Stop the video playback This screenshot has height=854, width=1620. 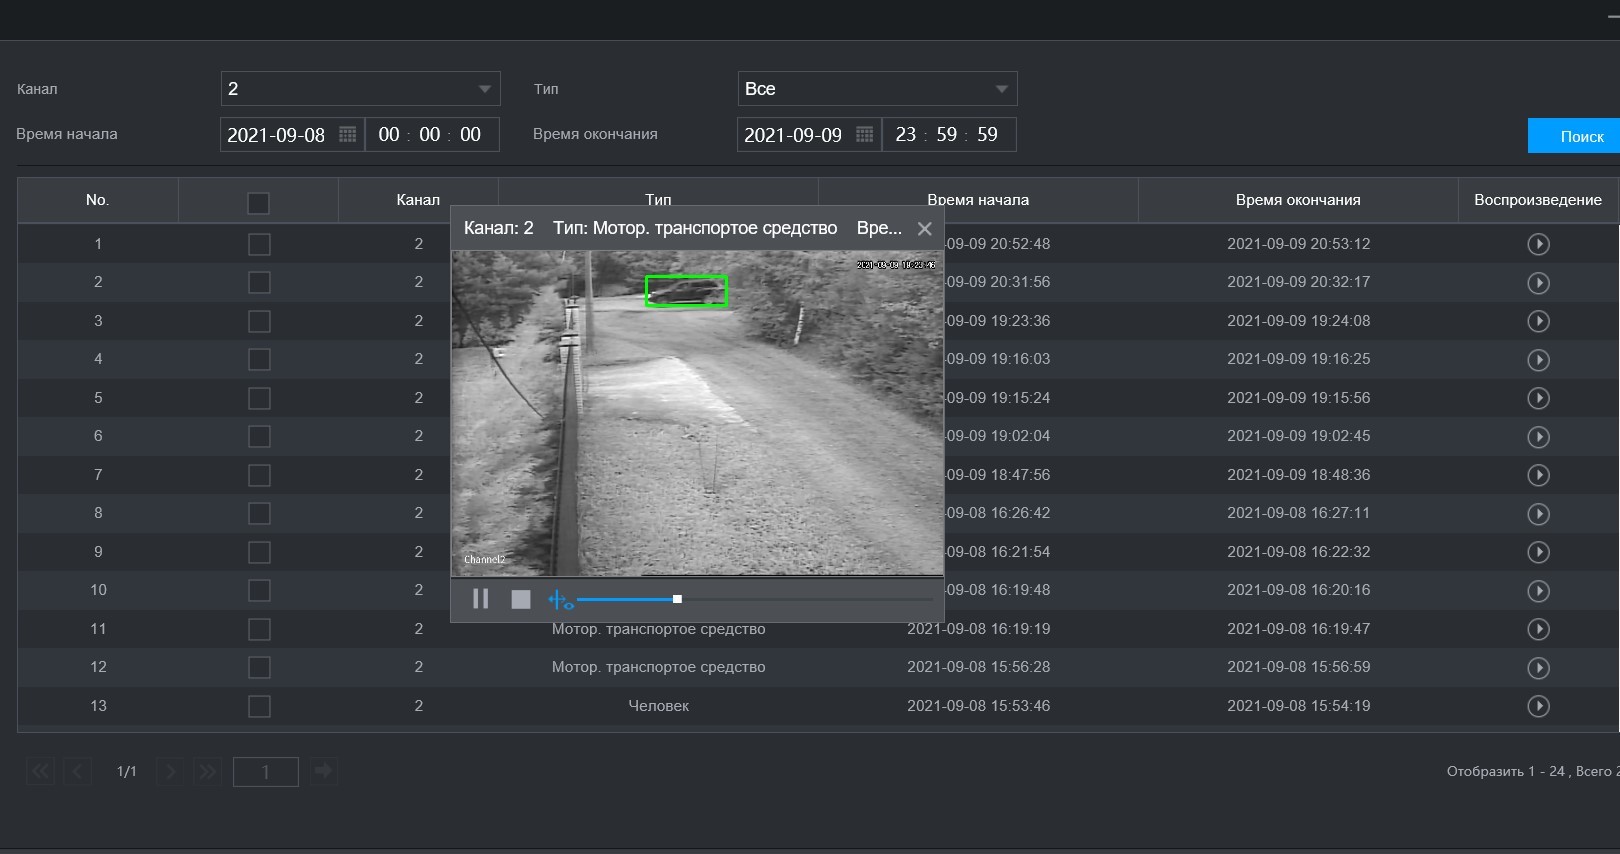(520, 599)
